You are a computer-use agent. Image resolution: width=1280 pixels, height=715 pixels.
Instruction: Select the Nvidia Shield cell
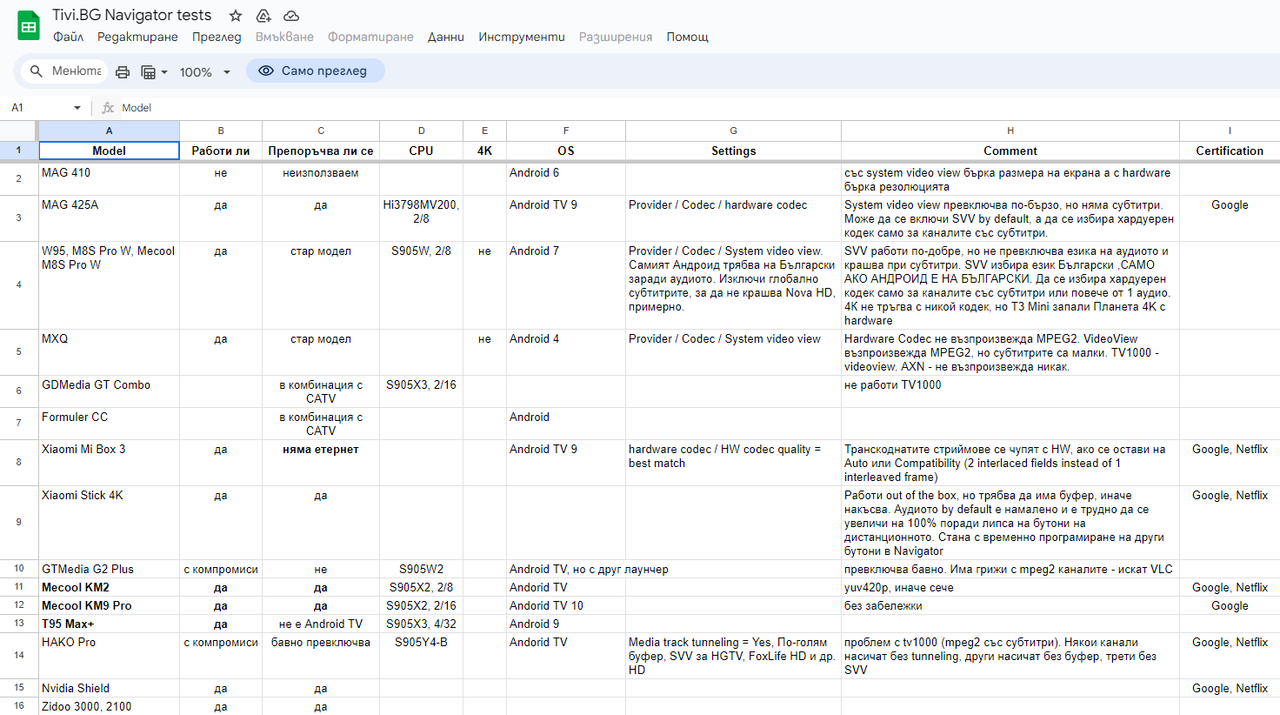click(x=109, y=688)
